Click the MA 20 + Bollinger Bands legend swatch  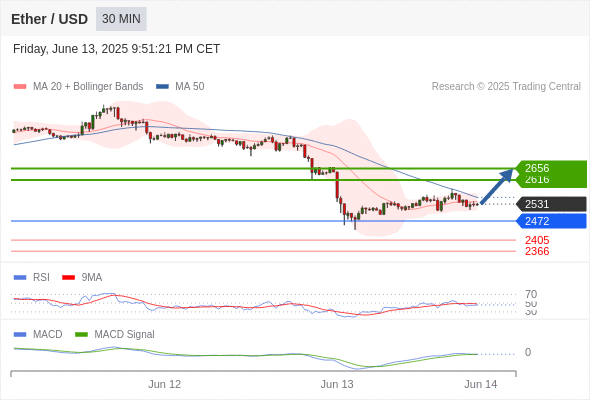20,87
